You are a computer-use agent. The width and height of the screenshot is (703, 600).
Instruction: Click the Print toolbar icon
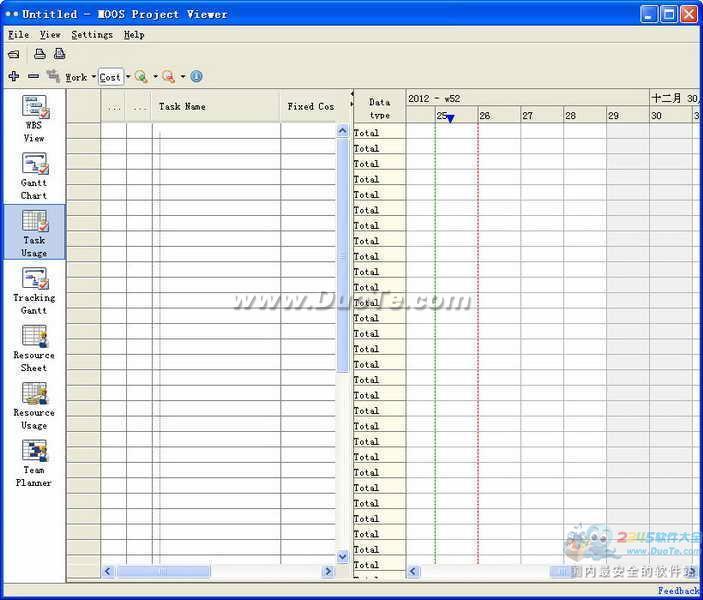coord(40,54)
